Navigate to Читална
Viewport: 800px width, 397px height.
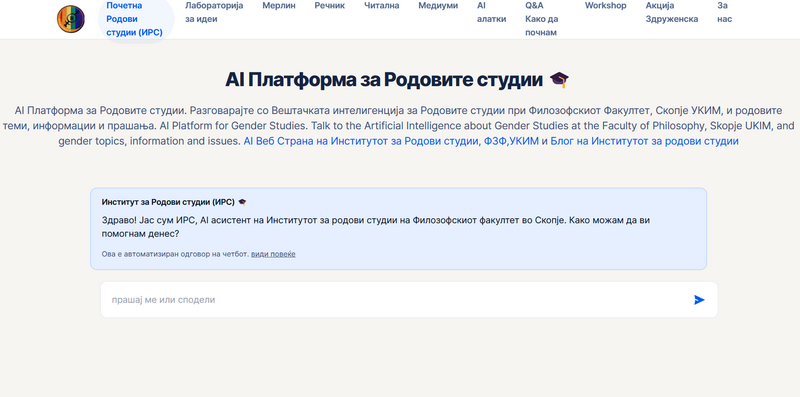(382, 6)
